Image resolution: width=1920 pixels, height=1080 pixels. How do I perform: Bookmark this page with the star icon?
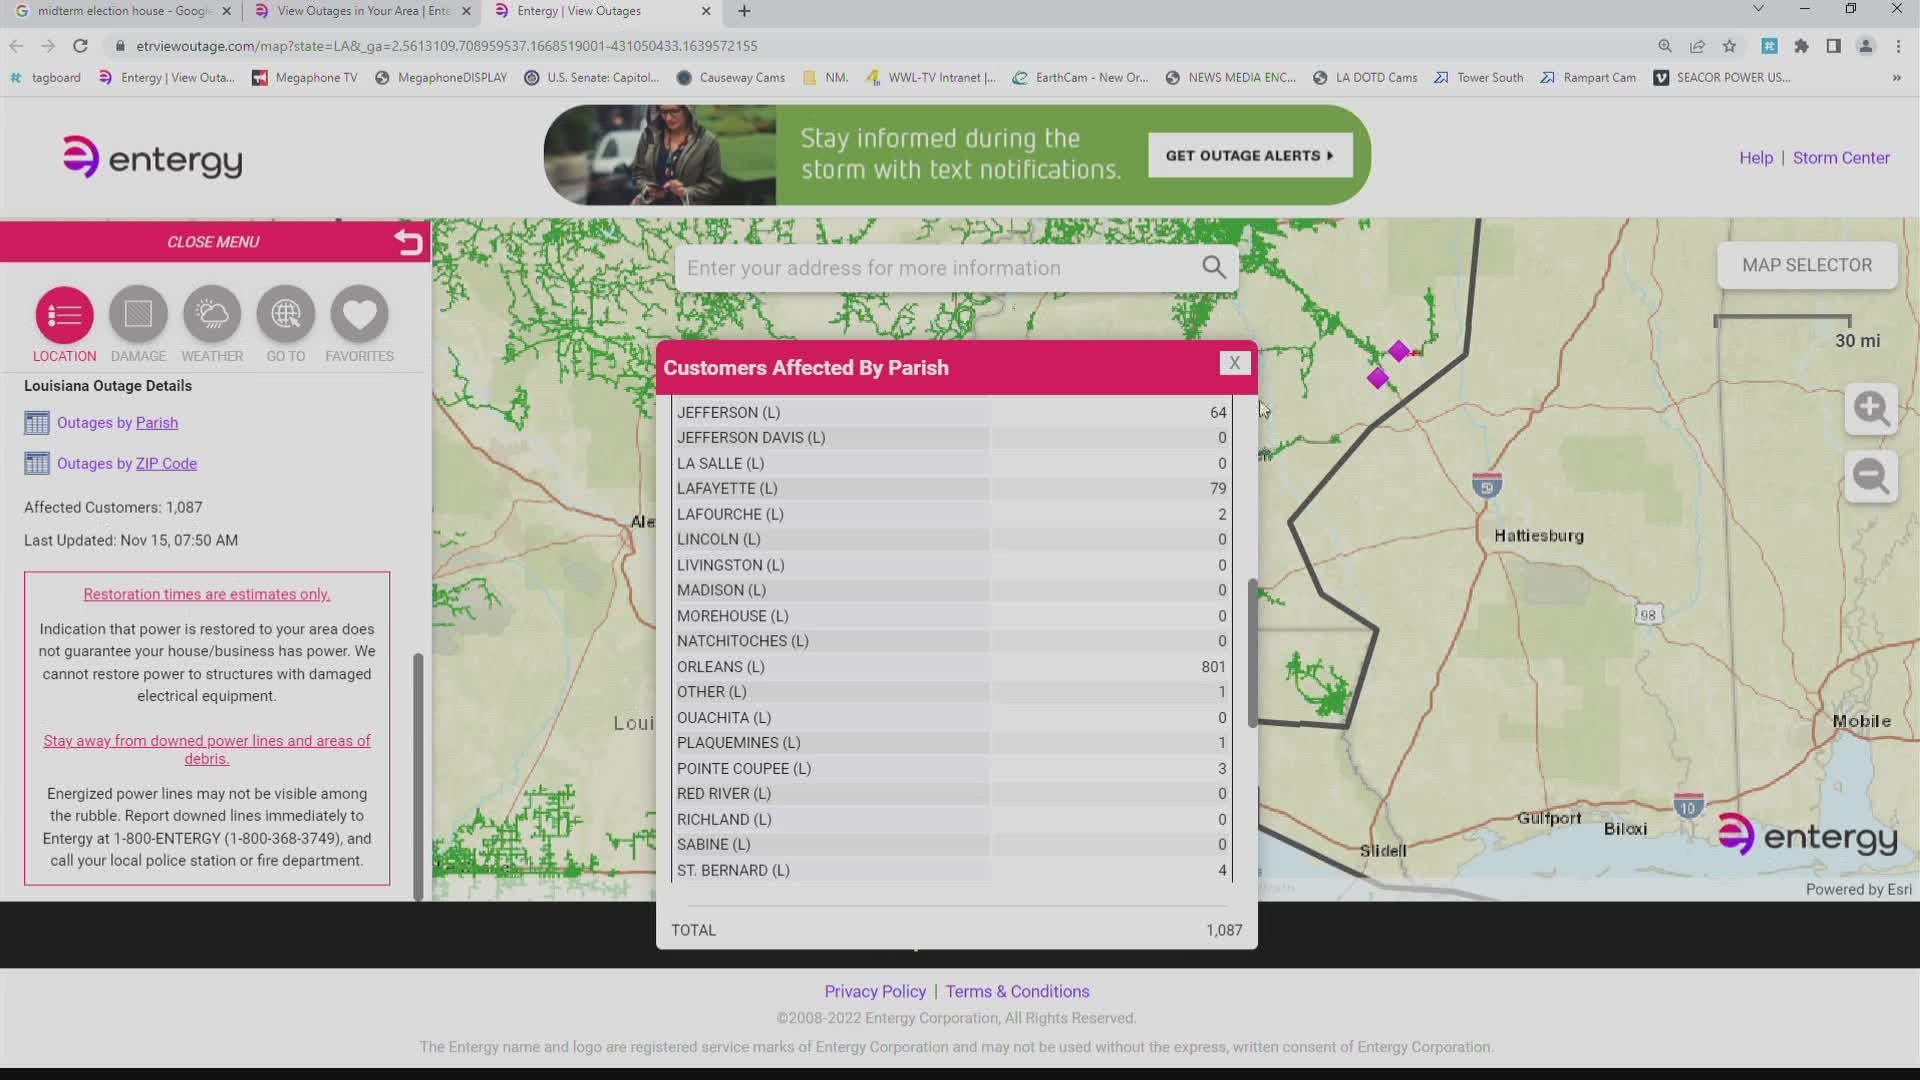click(1729, 46)
